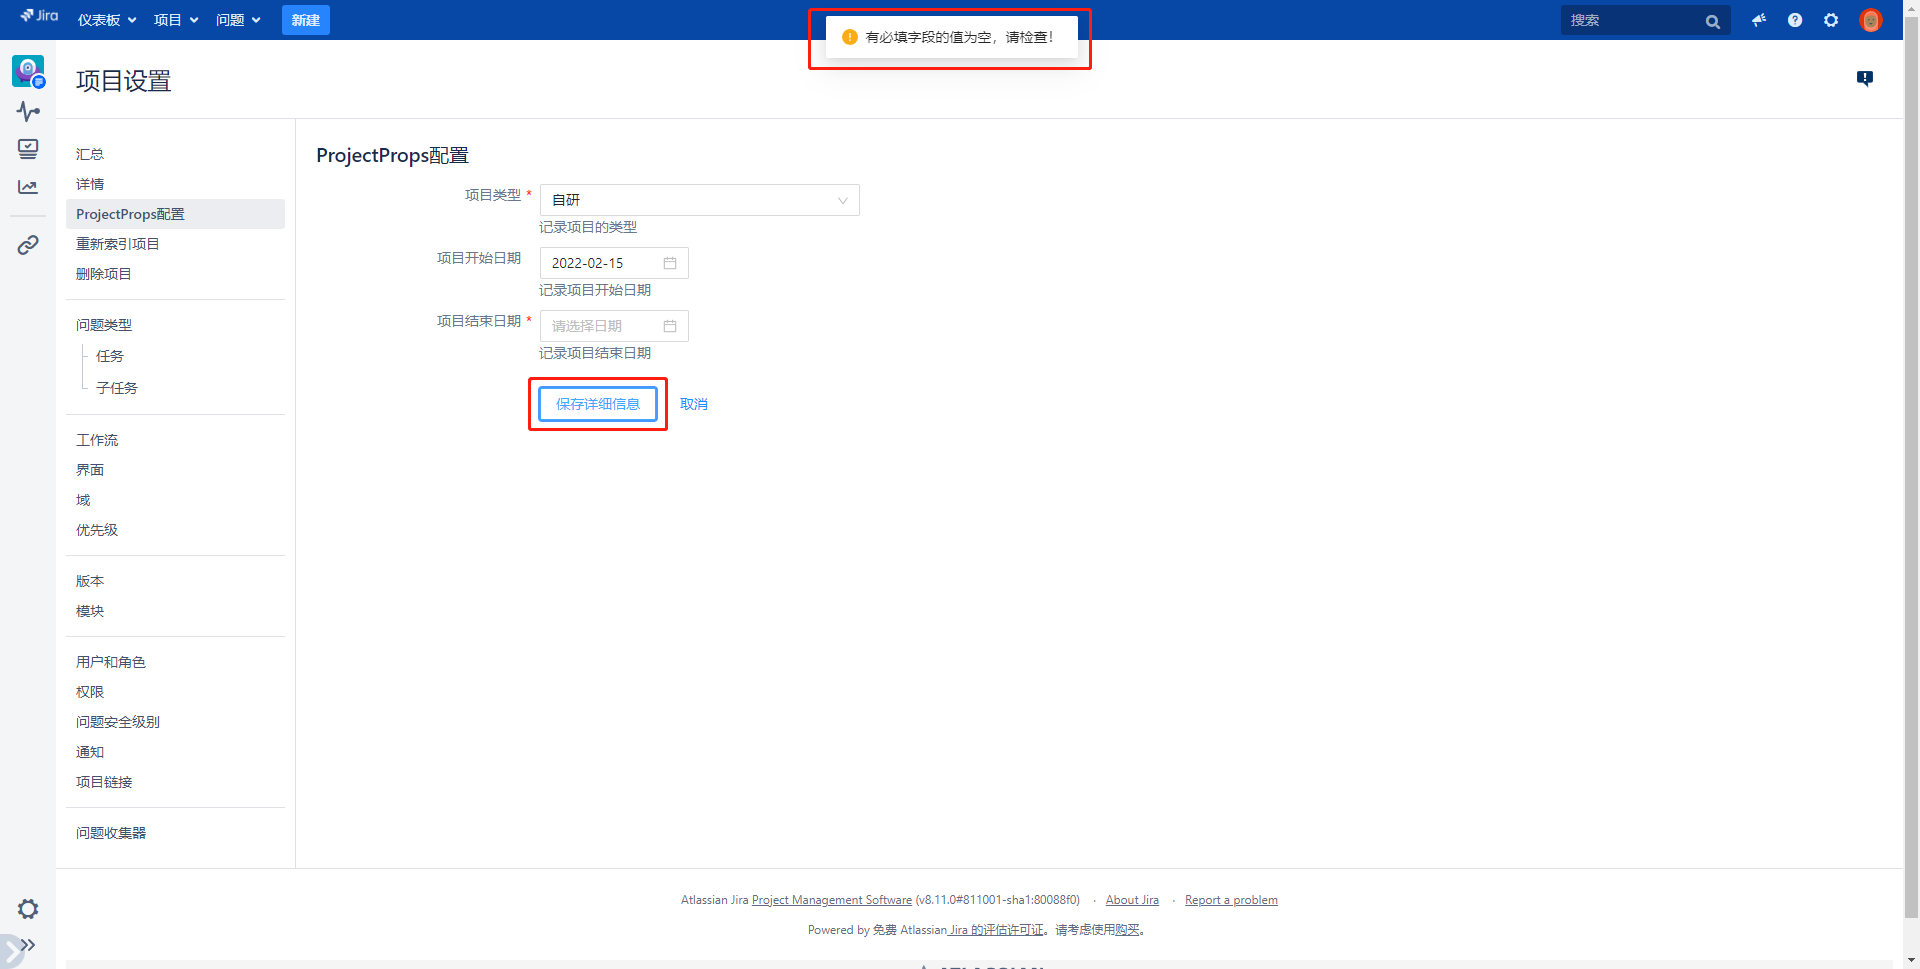This screenshot has height=969, width=1920.
Task: Expand the 项目 dropdown menu
Action: (x=176, y=20)
